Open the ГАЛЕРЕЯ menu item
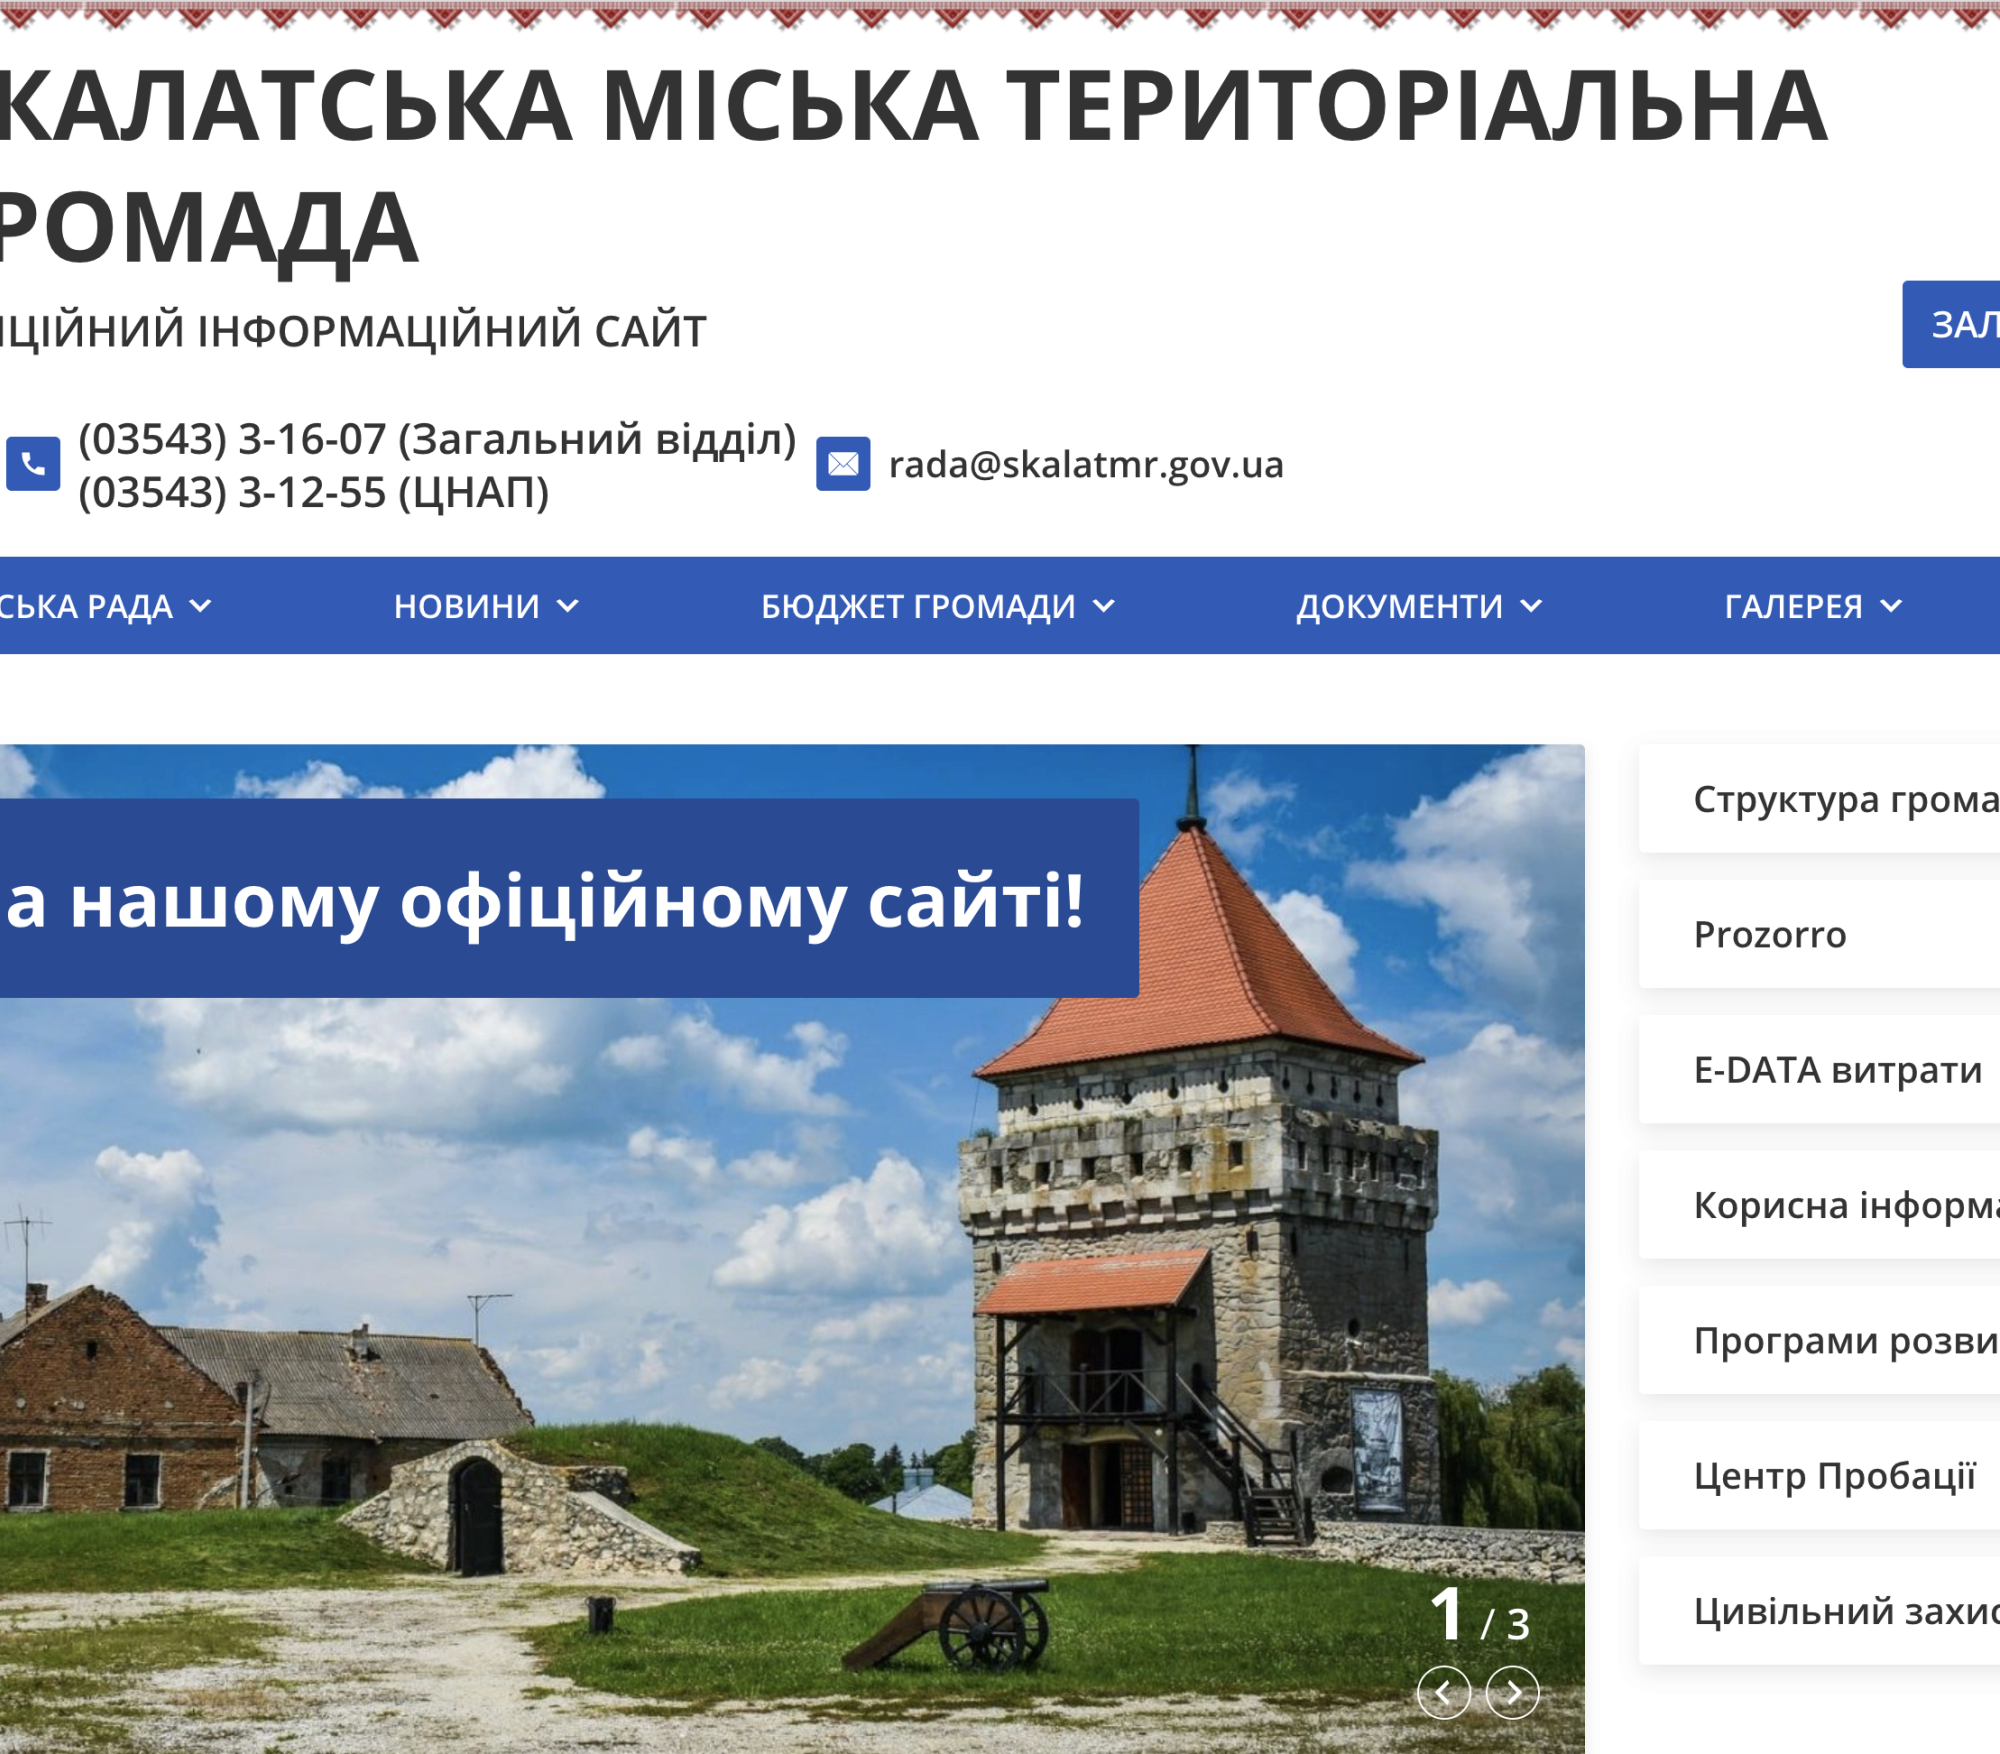The height and width of the screenshot is (1754, 2000). point(1793,606)
